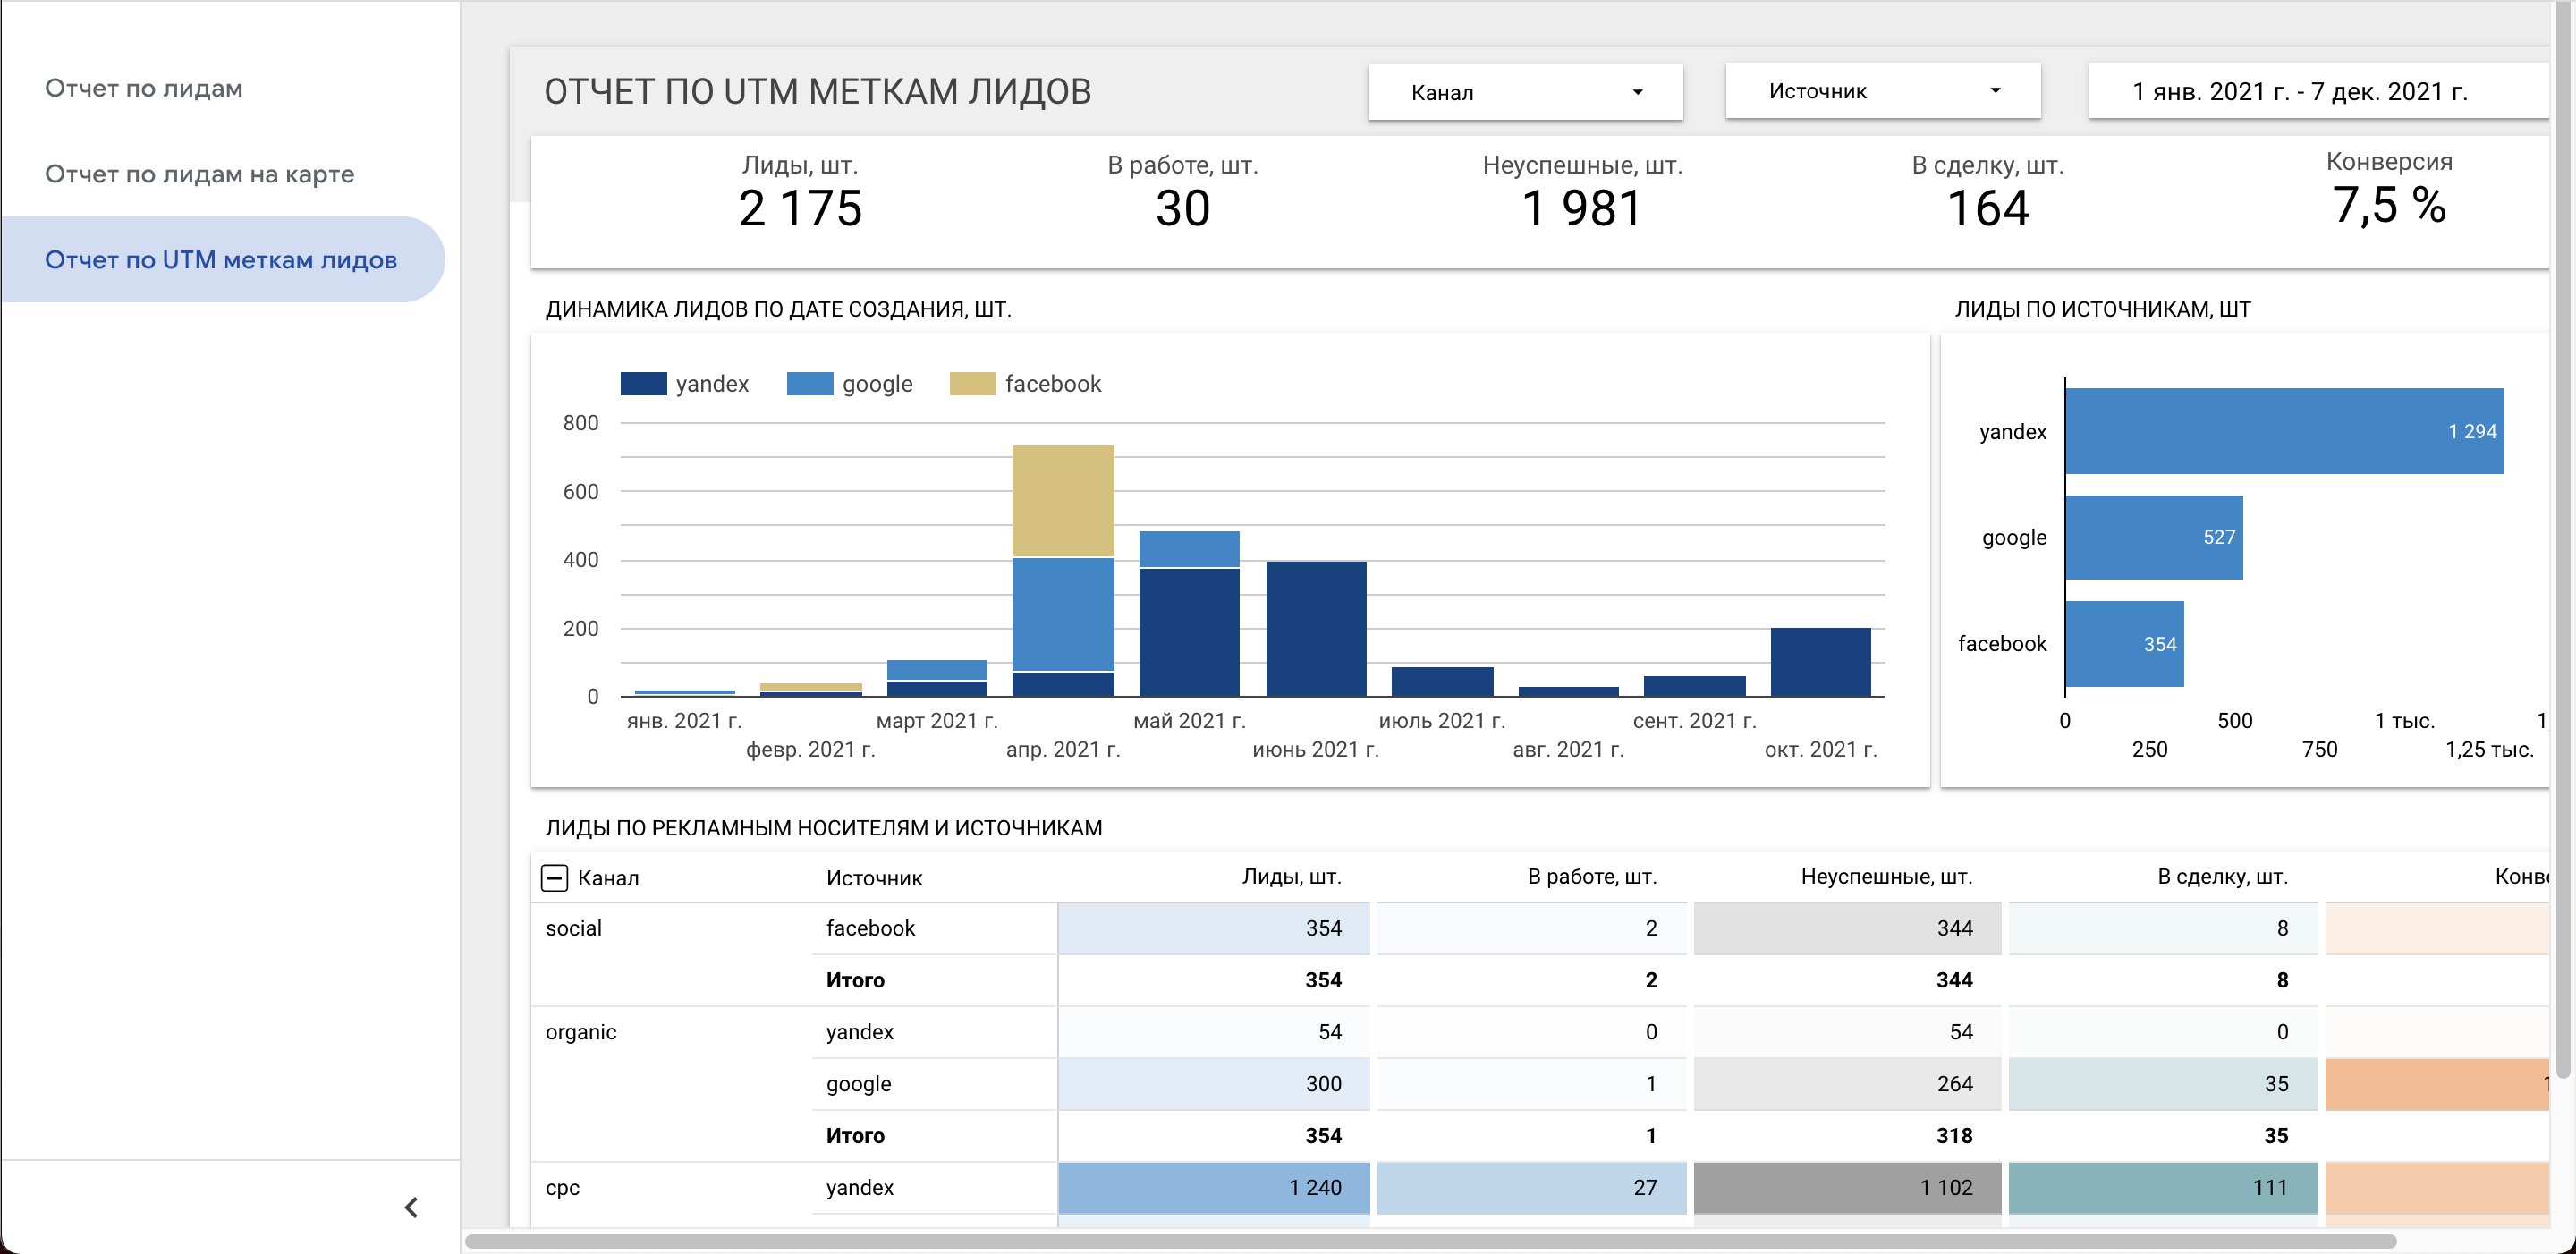Image resolution: width=2576 pixels, height=1254 pixels.
Task: Click the vertical scrollbar on right edge
Action: 2563,540
